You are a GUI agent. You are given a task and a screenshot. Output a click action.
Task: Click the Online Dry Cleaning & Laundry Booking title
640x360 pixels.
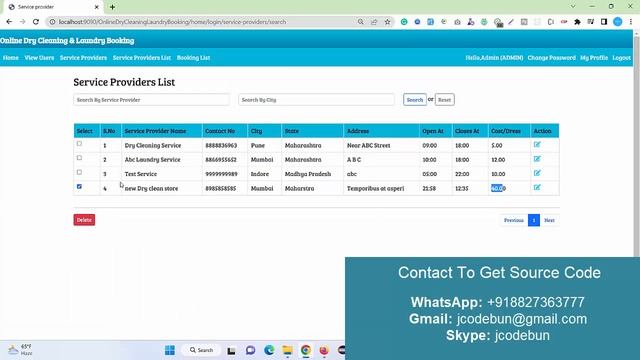67,40
